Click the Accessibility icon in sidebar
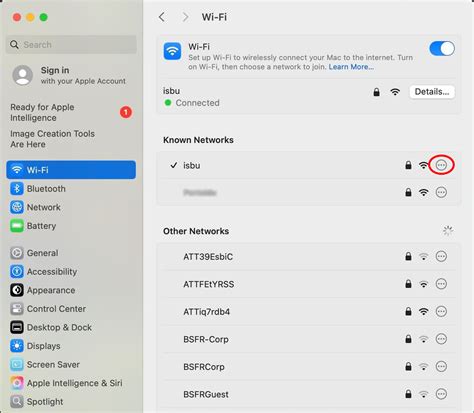 17,272
